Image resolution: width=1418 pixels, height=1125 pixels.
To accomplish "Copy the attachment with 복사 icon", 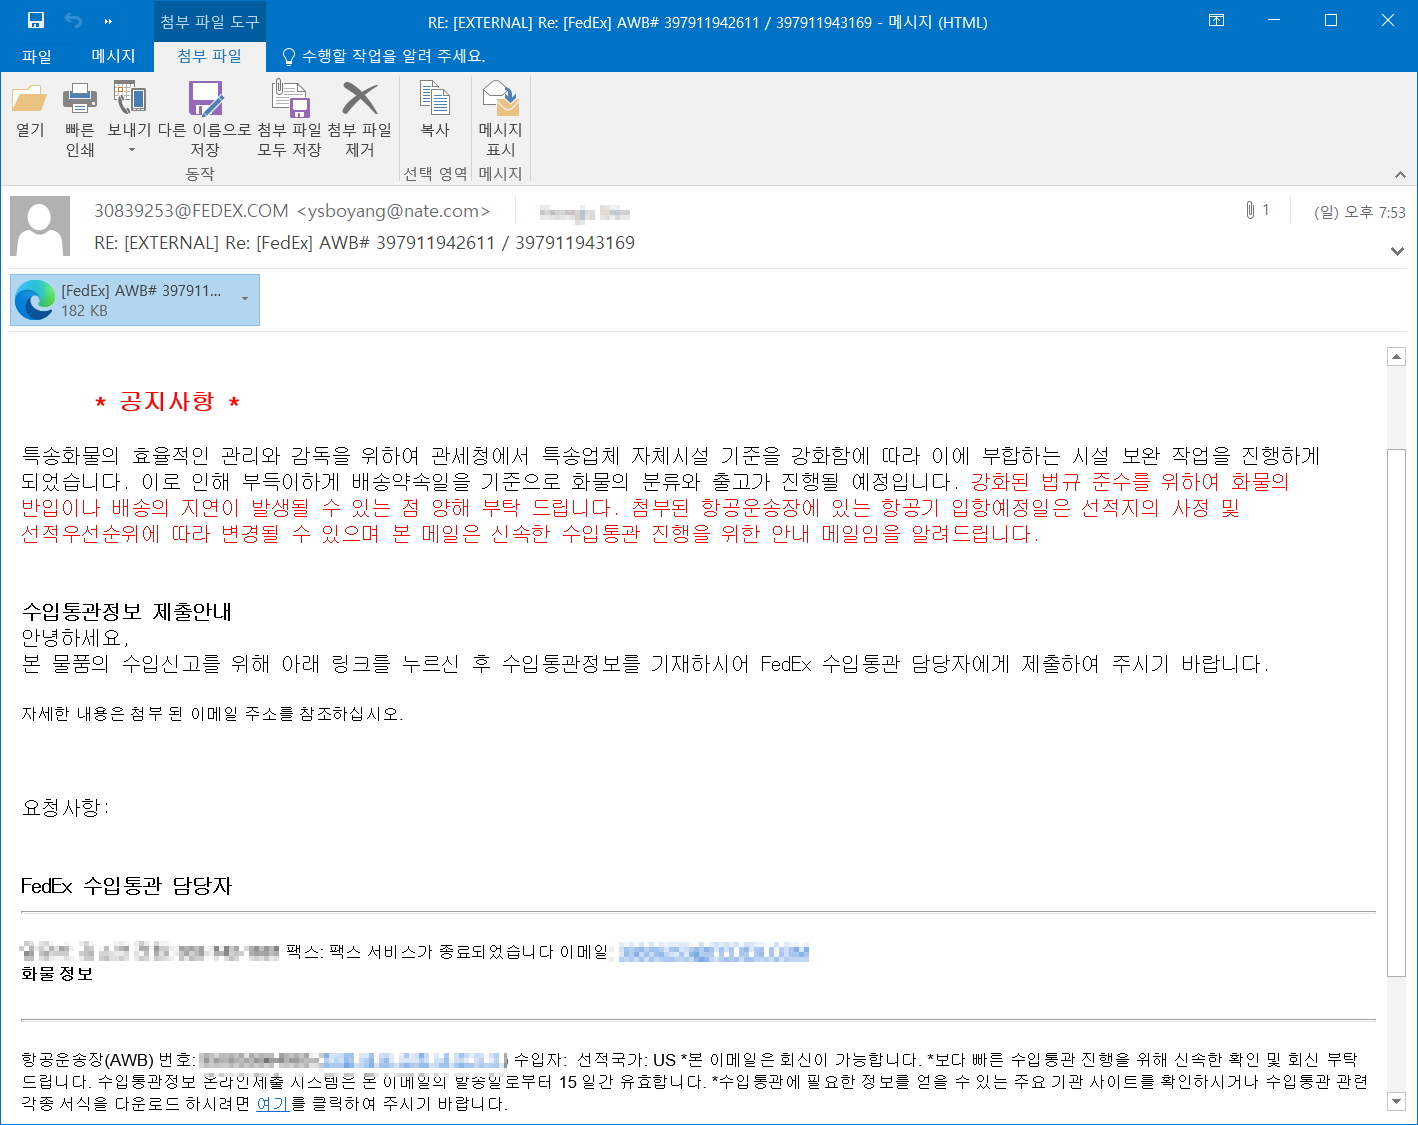I will 435,111.
